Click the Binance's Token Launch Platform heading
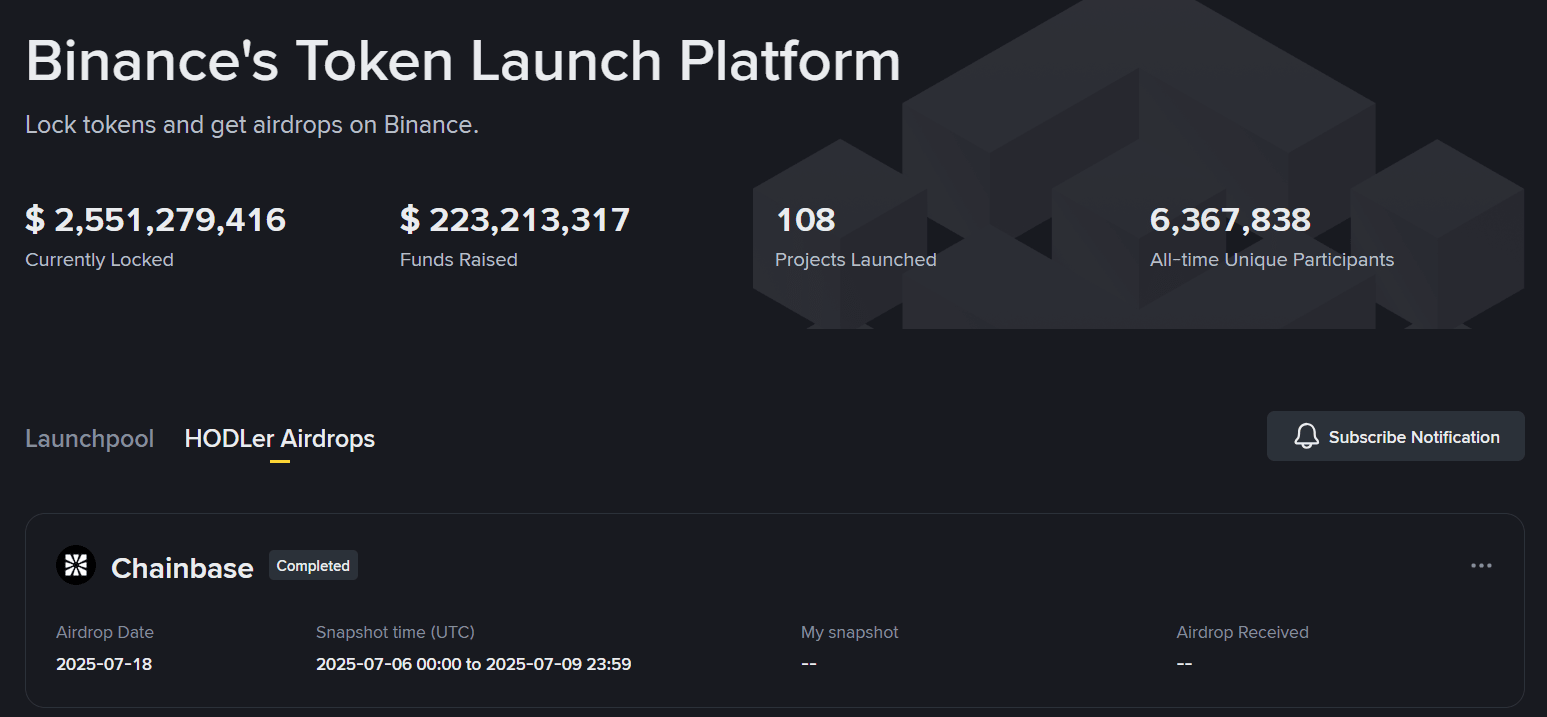This screenshot has height=717, width=1547. pyautogui.click(x=463, y=61)
